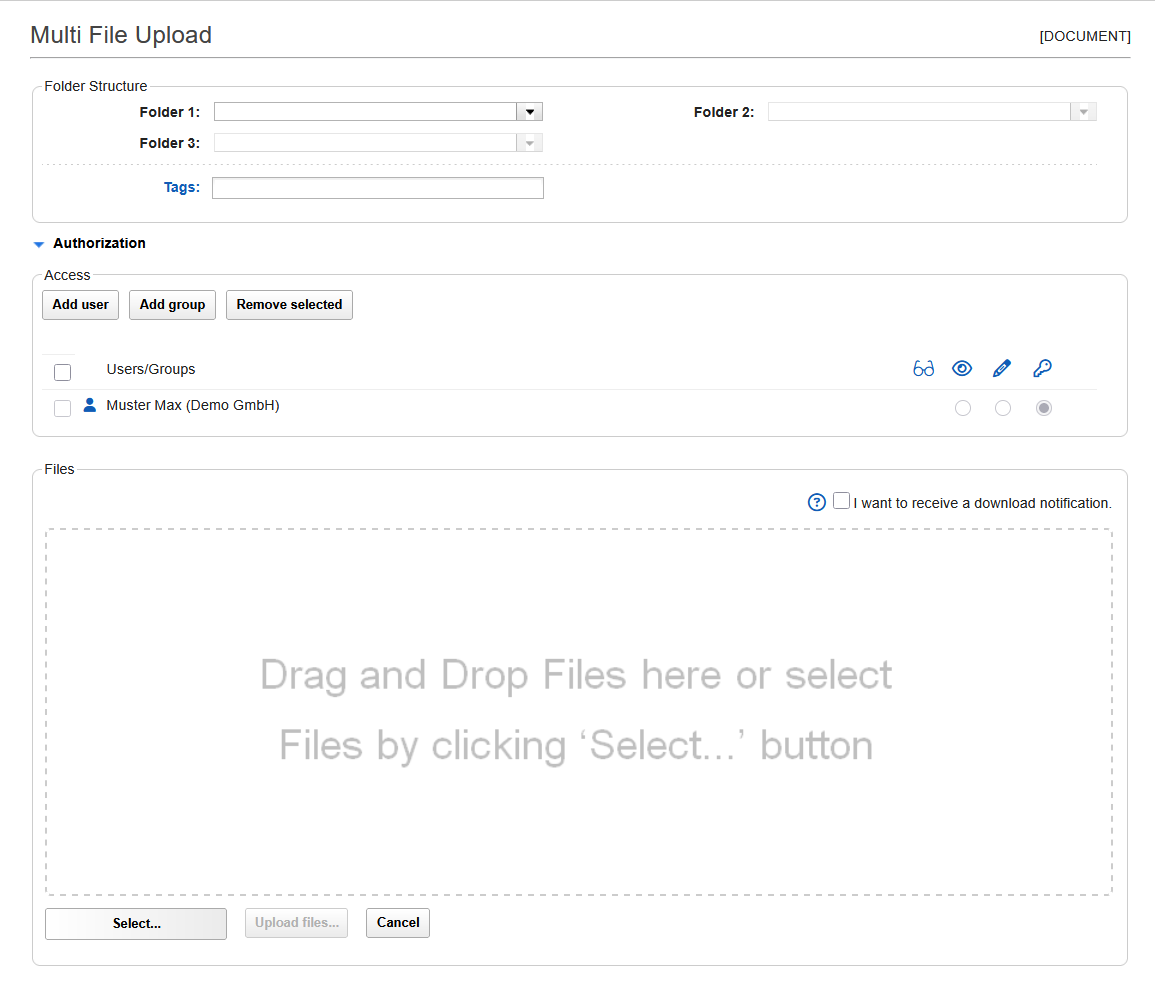Select view permission radio for Muster Max
This screenshot has height=997, width=1155.
click(963, 408)
